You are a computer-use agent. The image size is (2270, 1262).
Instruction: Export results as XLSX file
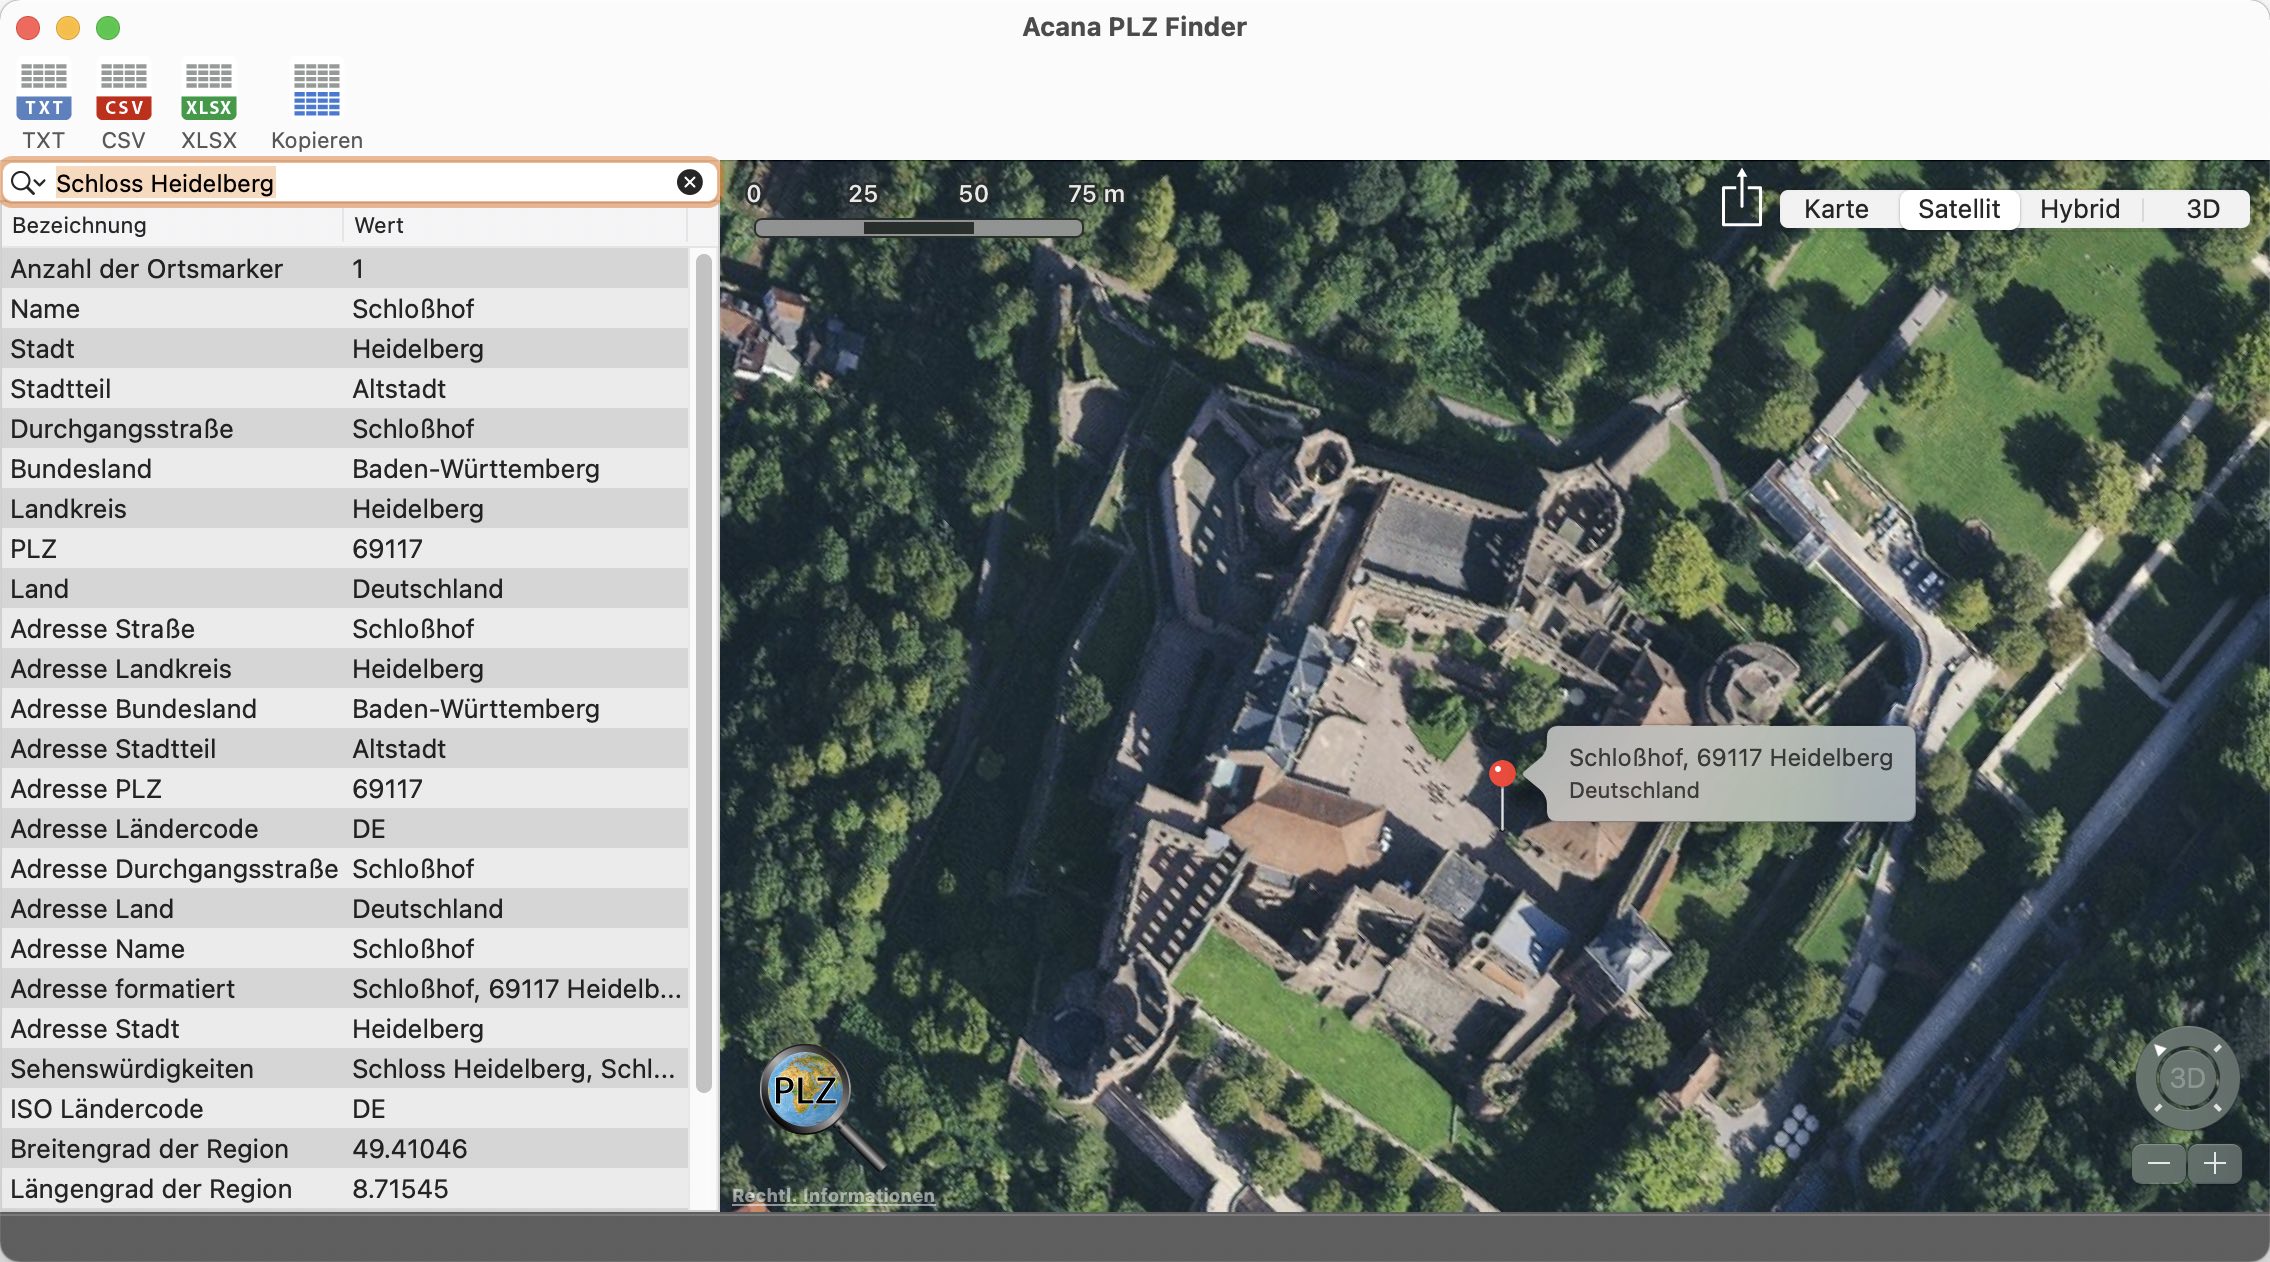point(209,105)
